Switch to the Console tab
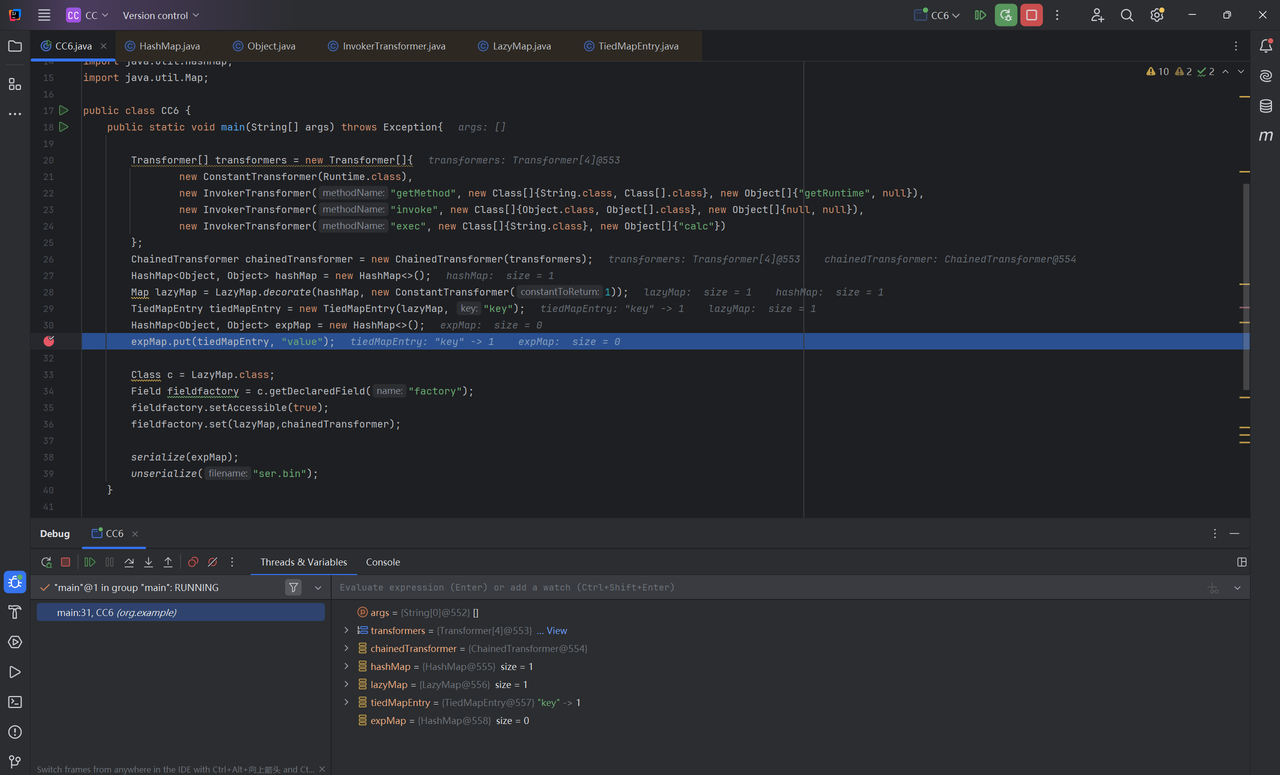 coord(383,562)
